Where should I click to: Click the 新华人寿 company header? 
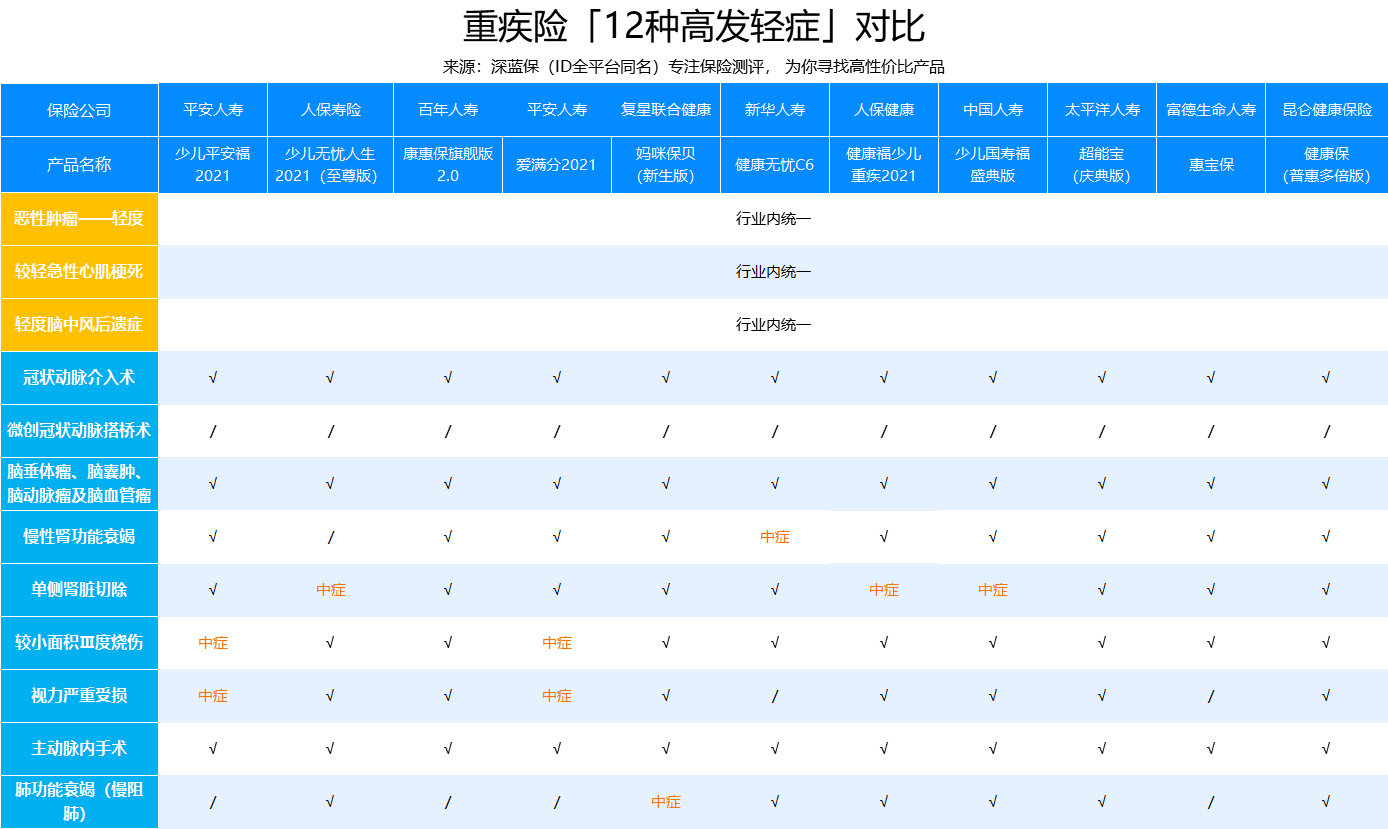tap(775, 110)
